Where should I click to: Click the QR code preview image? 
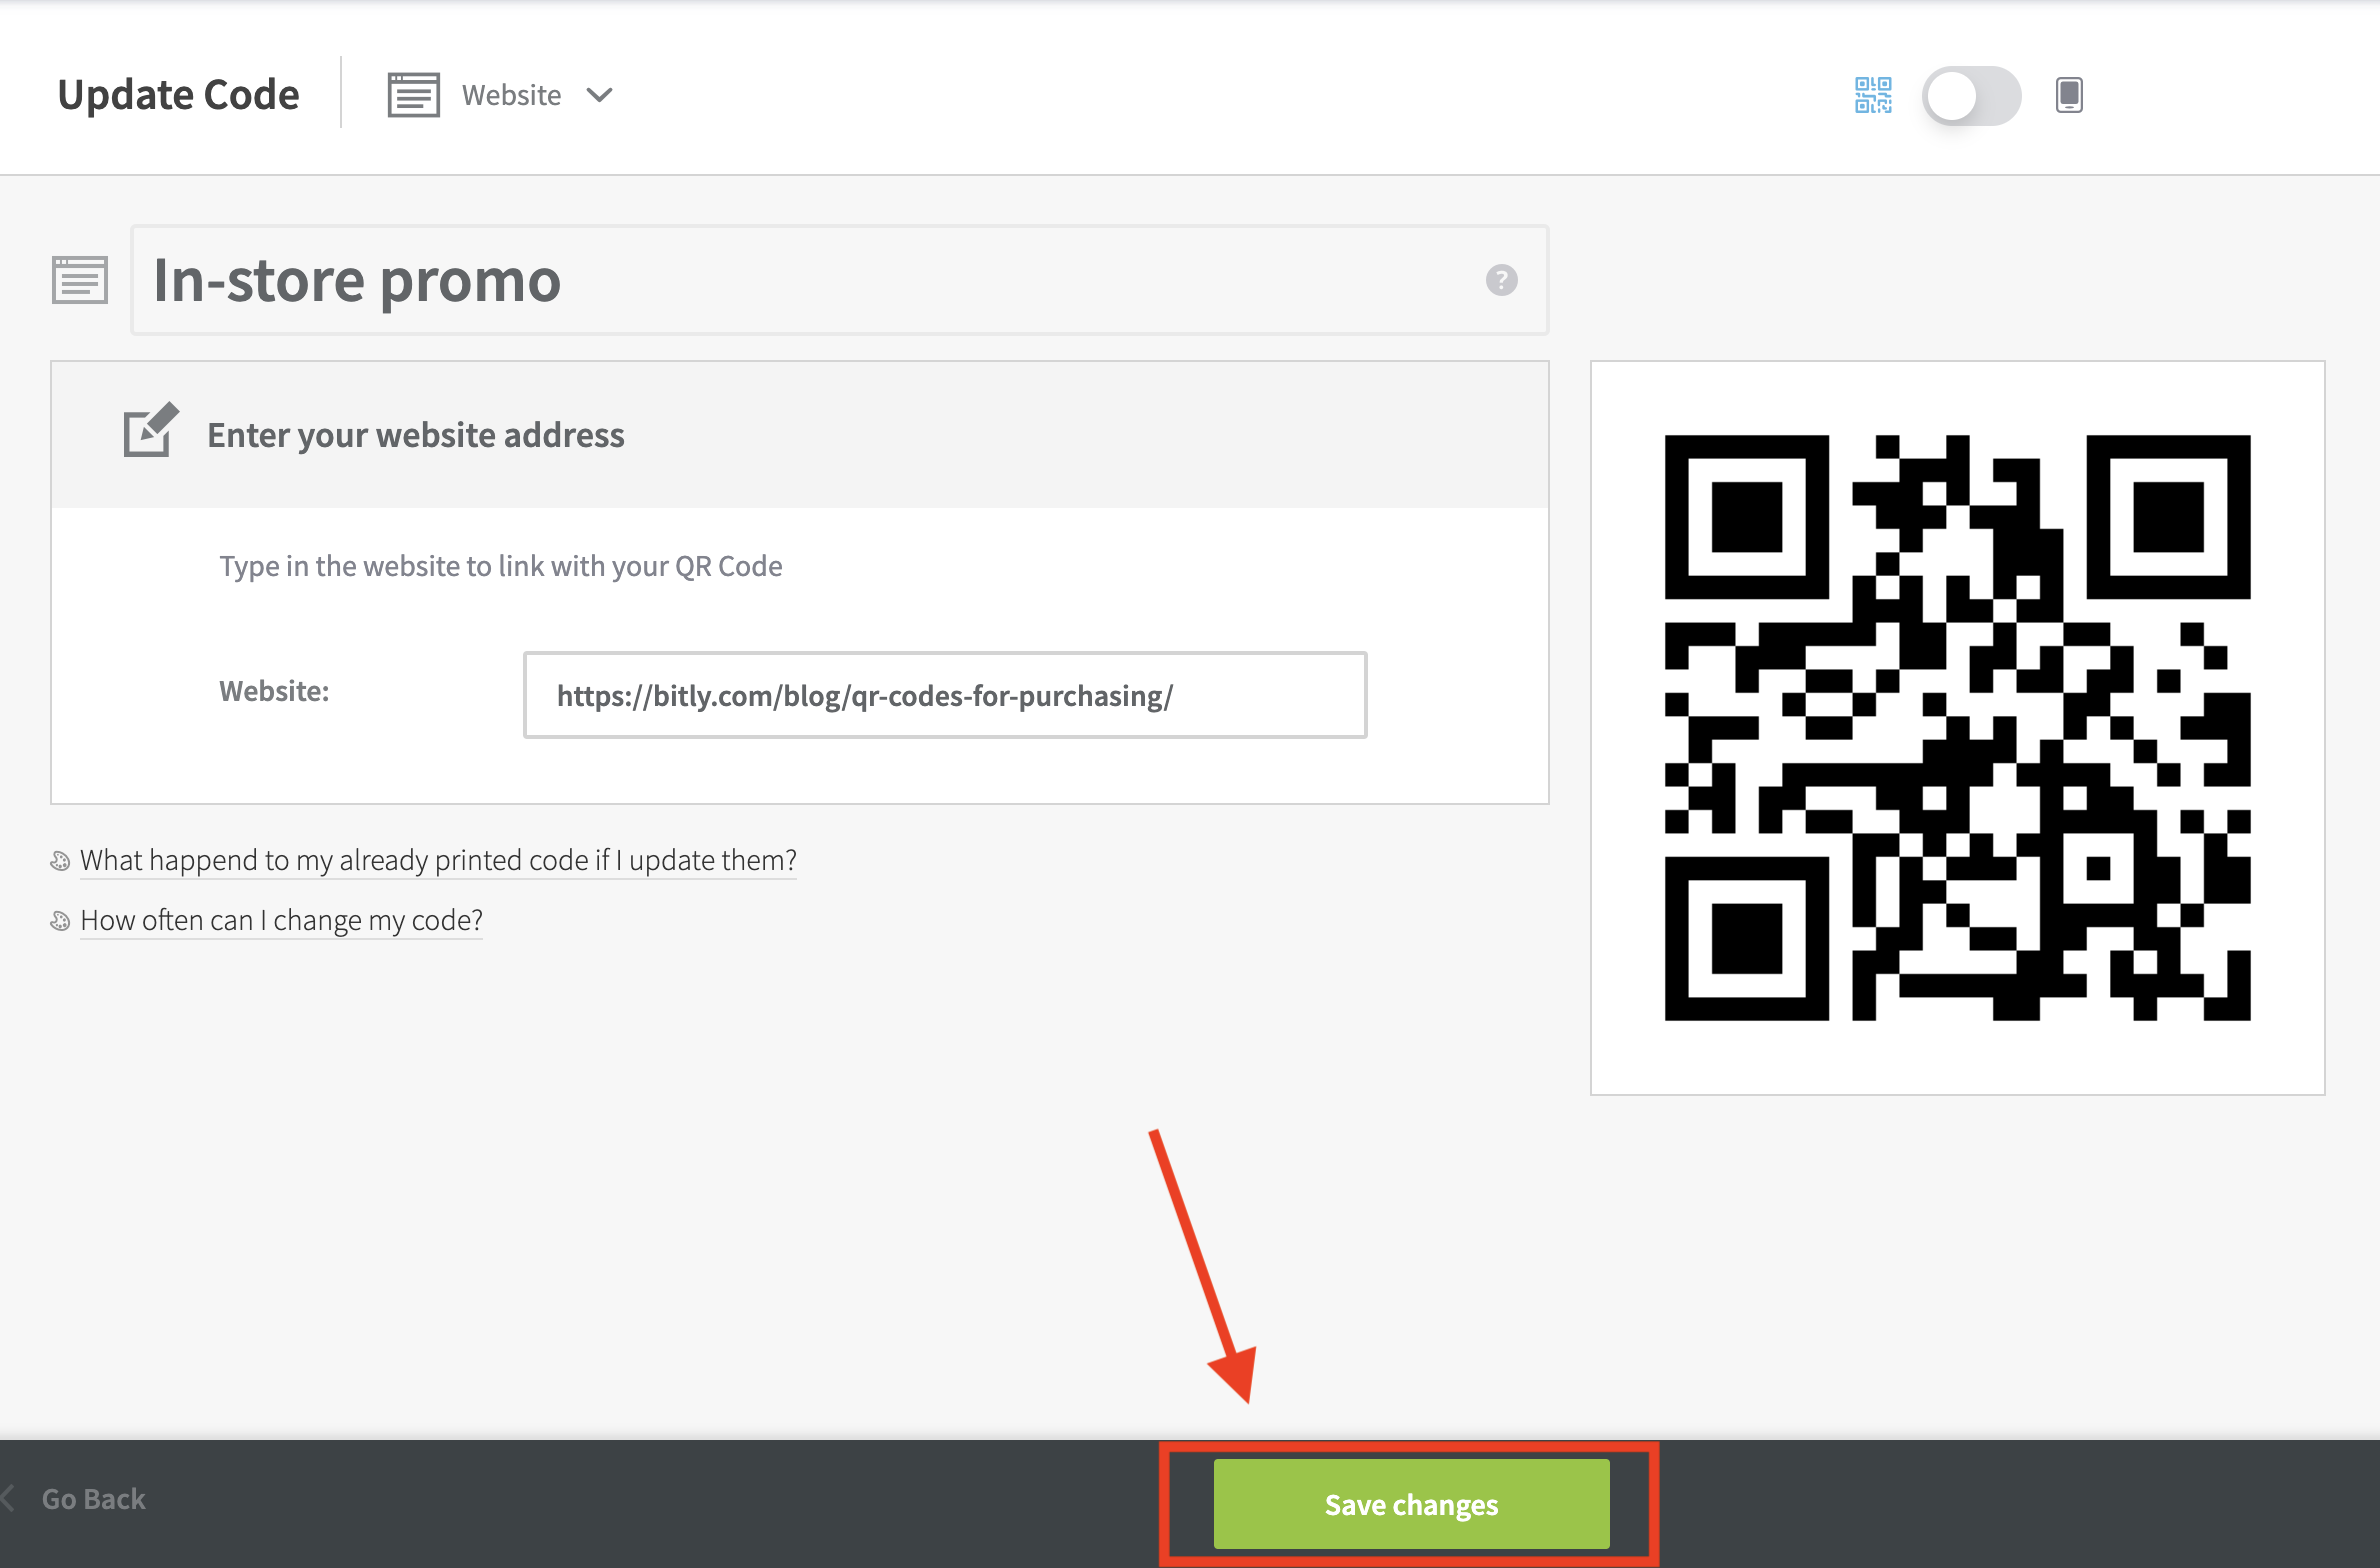point(1956,727)
